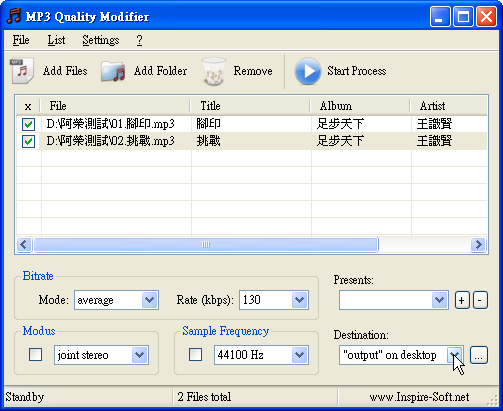Viewport: 503px width, 411px height.
Task: Start processing with the blue play icon
Action: pyautogui.click(x=307, y=71)
